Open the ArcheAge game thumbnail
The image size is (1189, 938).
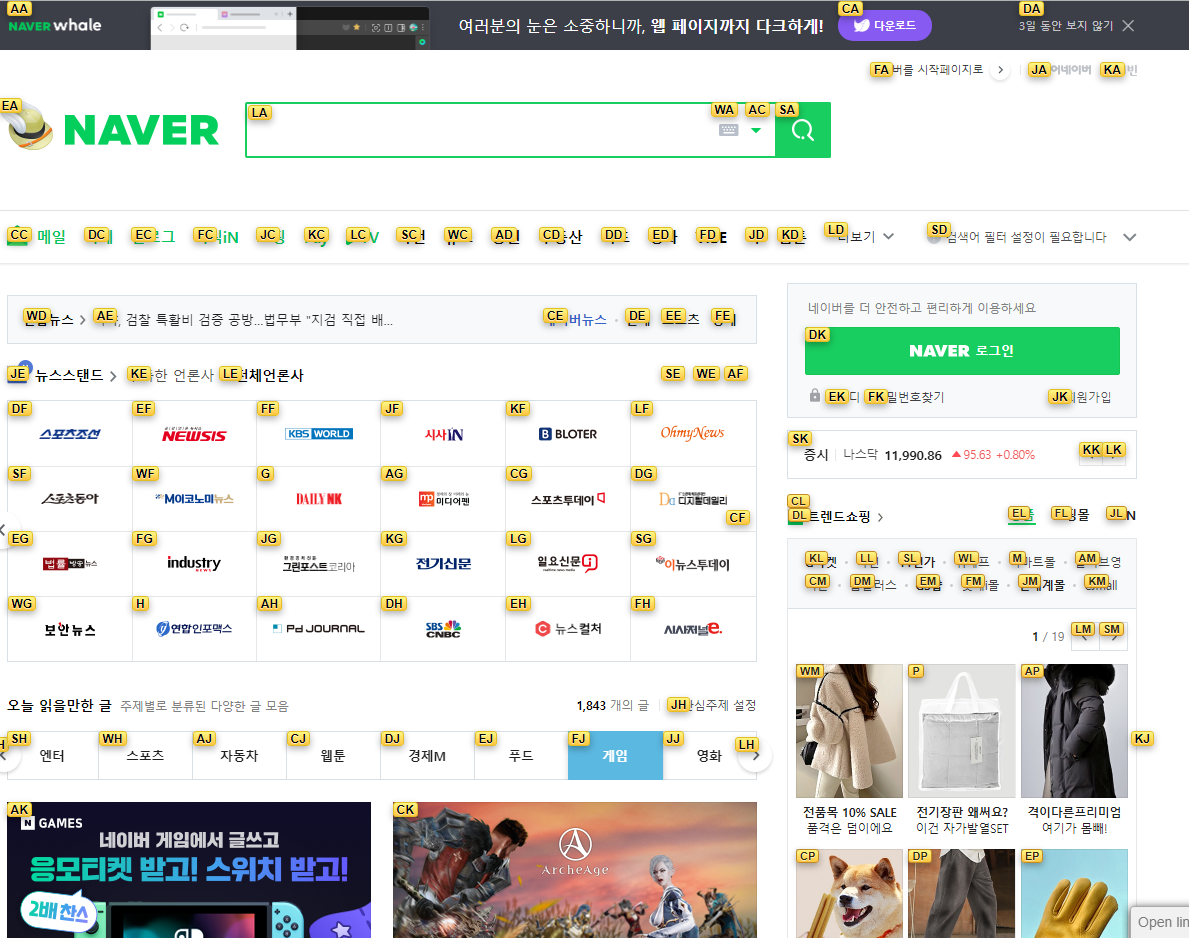pos(575,870)
